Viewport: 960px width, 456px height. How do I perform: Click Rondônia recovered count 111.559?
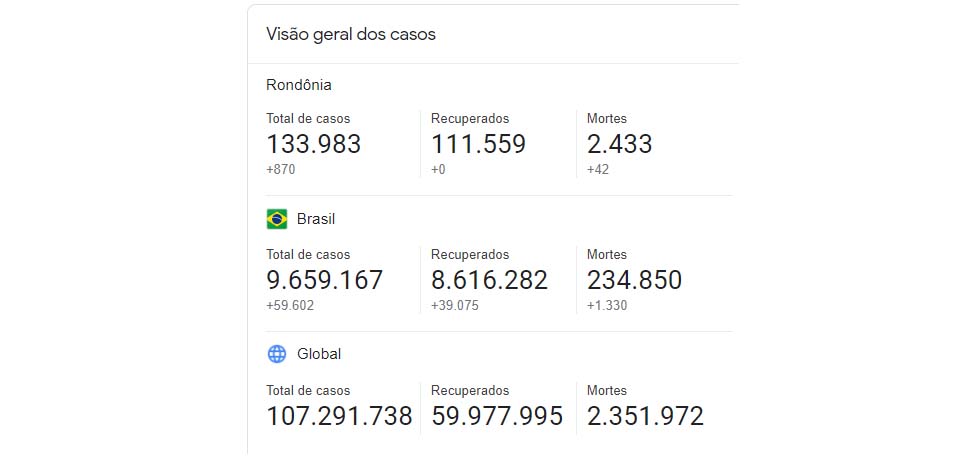click(478, 144)
